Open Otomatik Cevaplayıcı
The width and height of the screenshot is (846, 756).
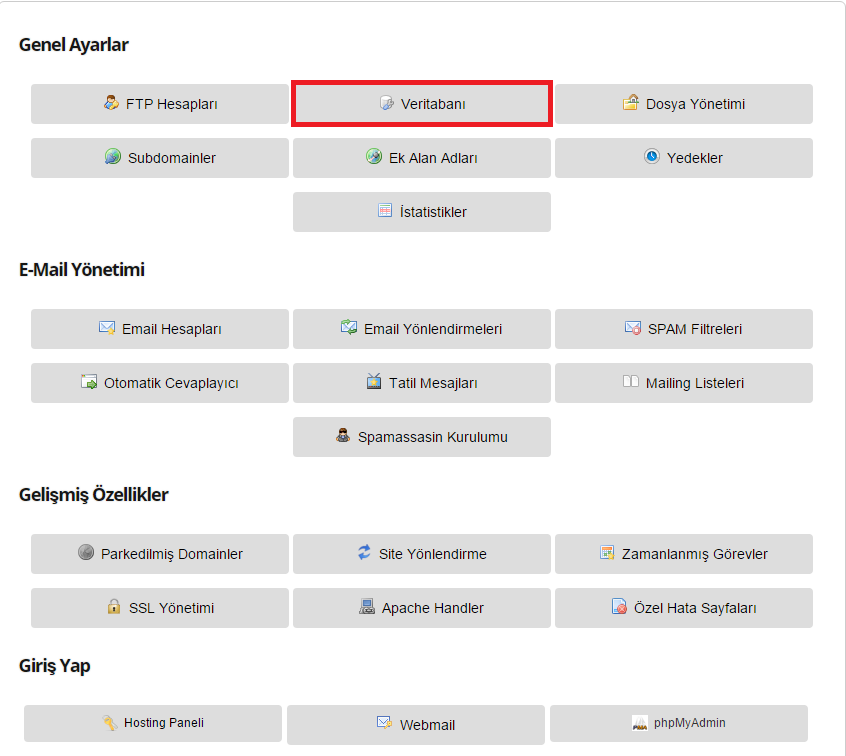[160, 383]
